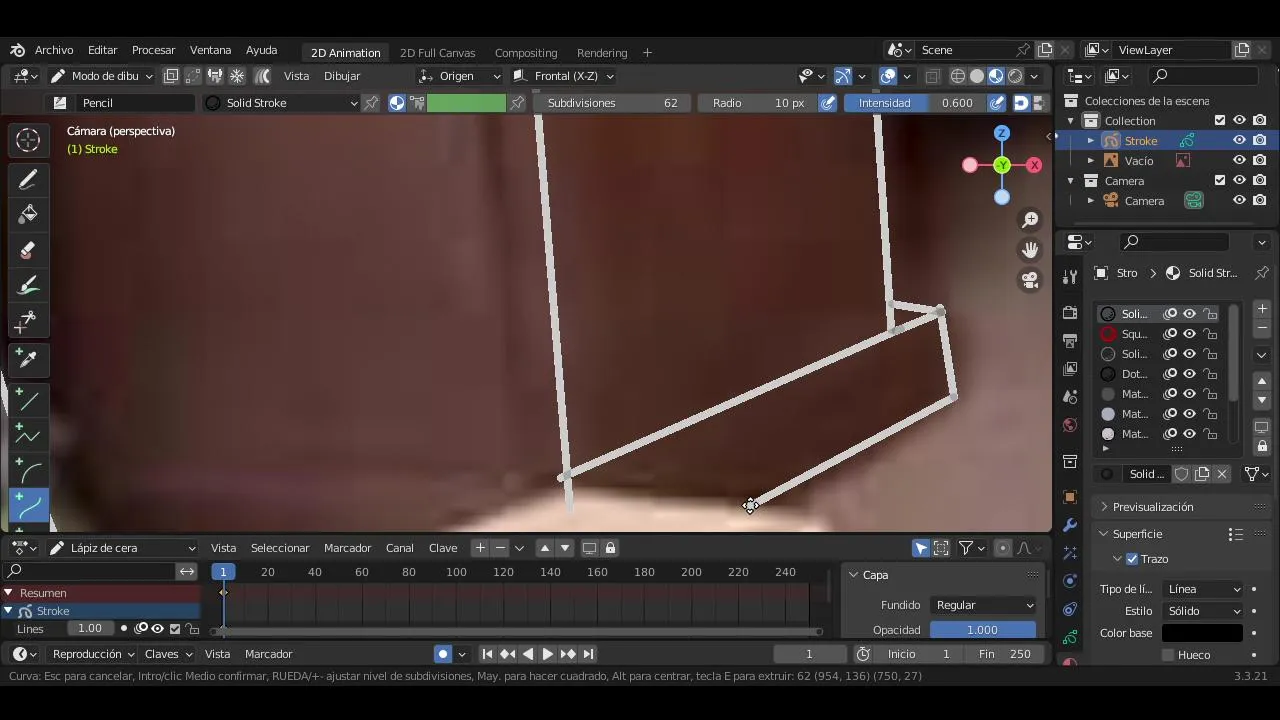Select the Line tool
This screenshot has height=720, width=1280.
pyautogui.click(x=28, y=400)
